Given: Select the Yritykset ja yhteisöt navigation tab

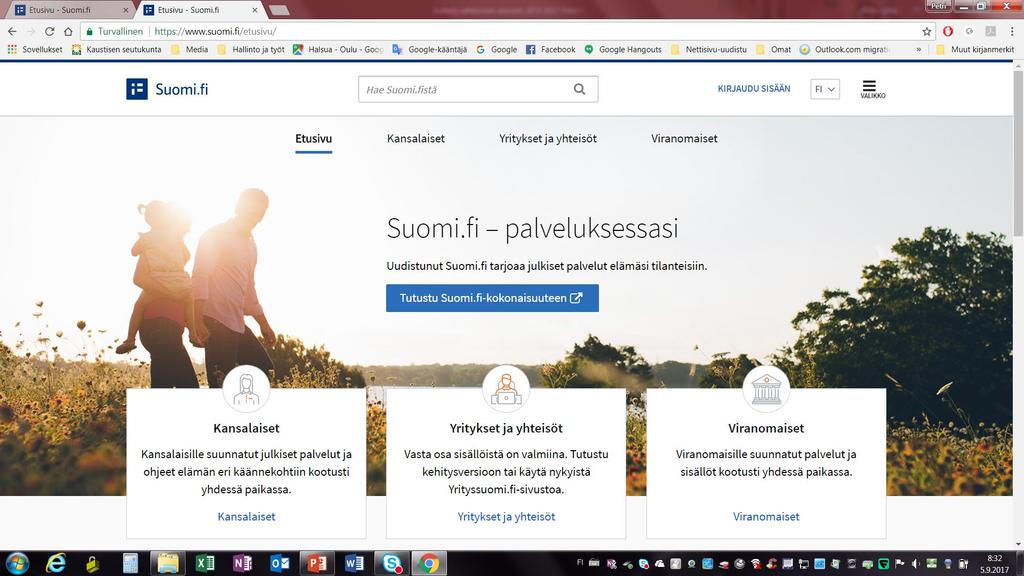Looking at the screenshot, I should coord(548,138).
